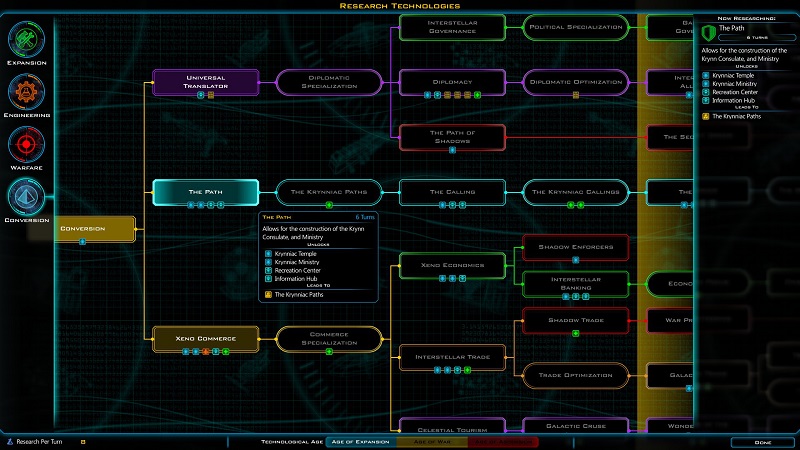This screenshot has width=800, height=450.
Task: Click Krynniac Temple in right panel
Action: click(x=733, y=76)
